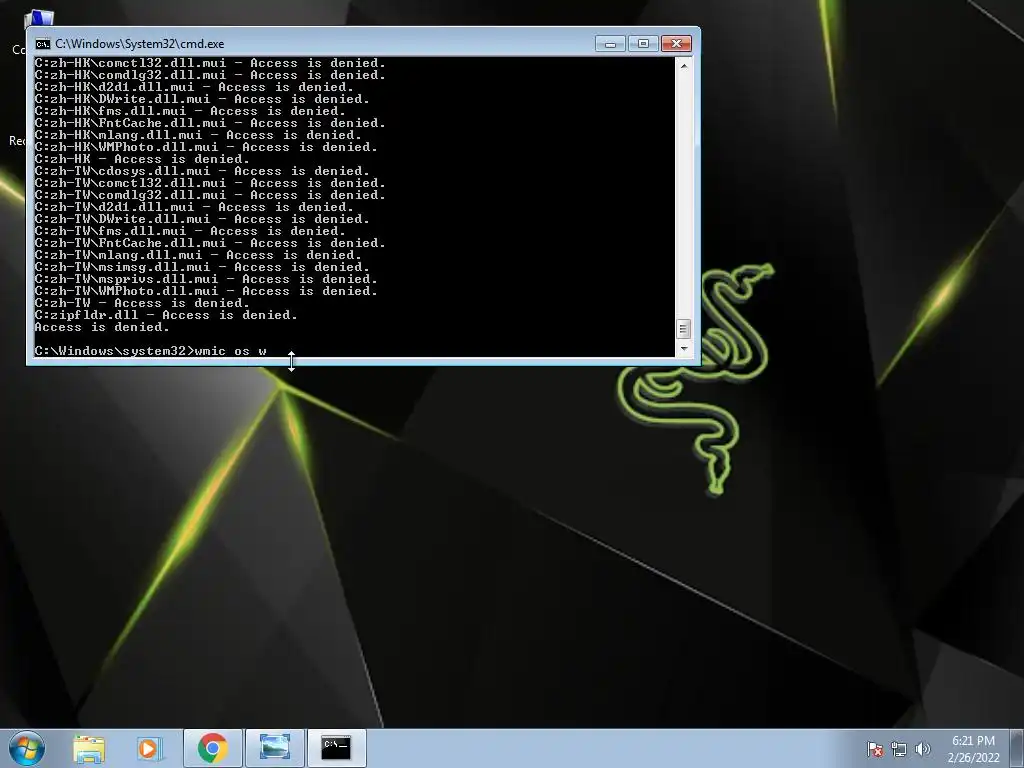Open the volume speaker tray icon
Viewport: 1024px width, 768px height.
click(x=922, y=749)
